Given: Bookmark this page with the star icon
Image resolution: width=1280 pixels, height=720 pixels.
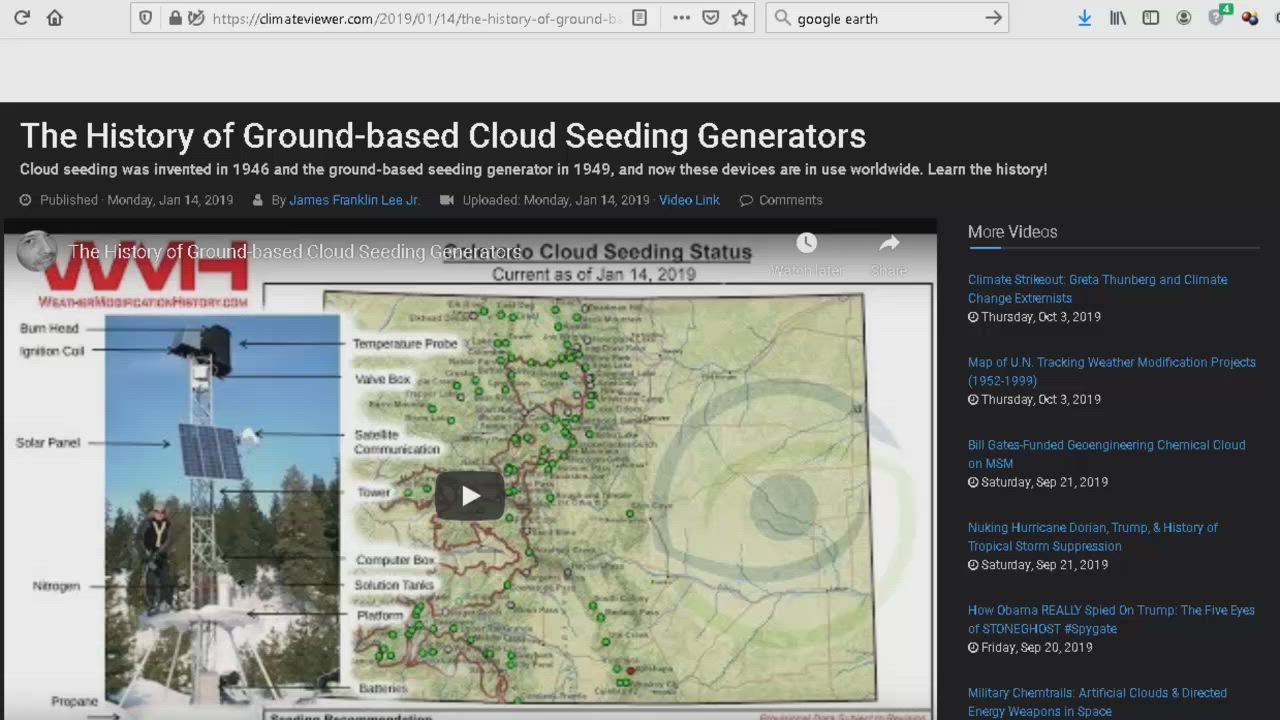Looking at the screenshot, I should pos(740,18).
